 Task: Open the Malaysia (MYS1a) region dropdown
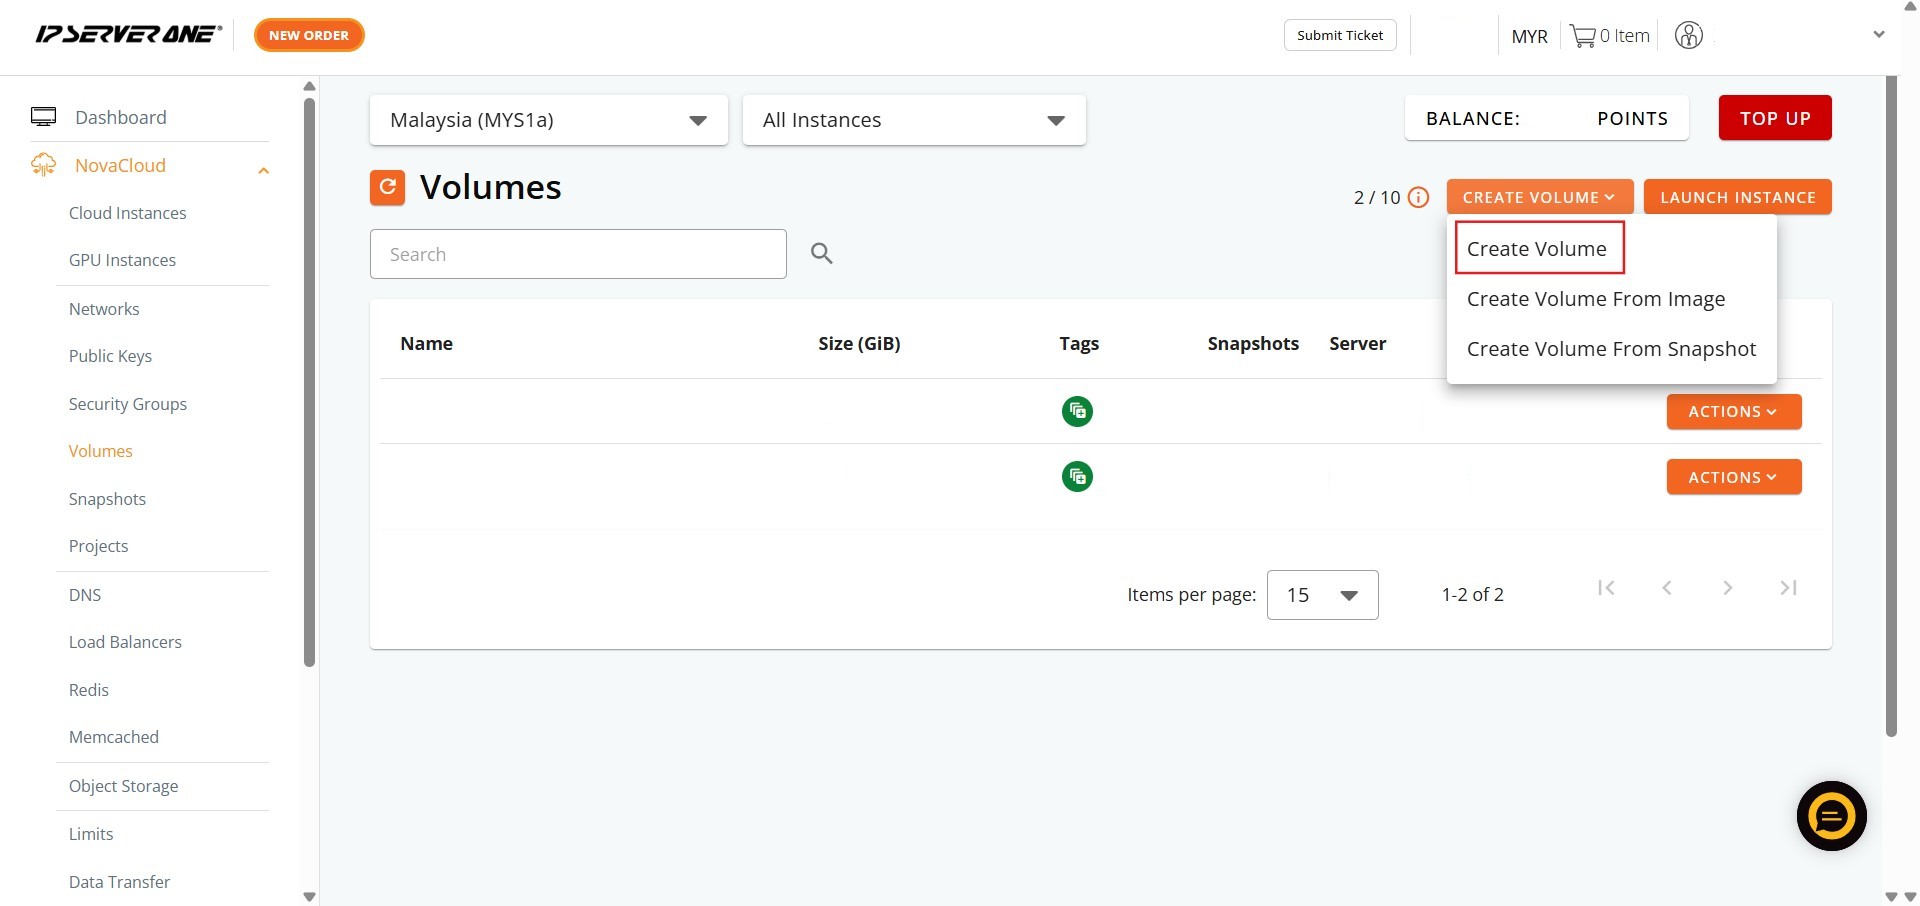pos(548,120)
